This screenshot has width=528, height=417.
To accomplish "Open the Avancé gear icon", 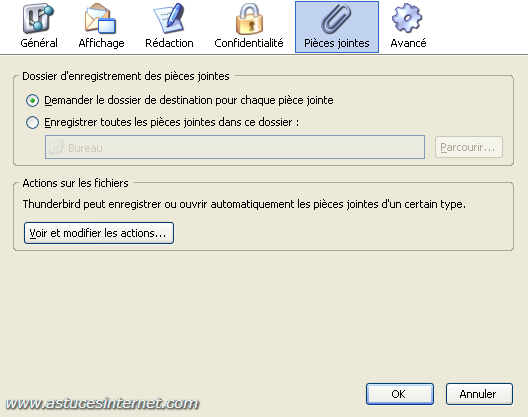I will click(407, 19).
